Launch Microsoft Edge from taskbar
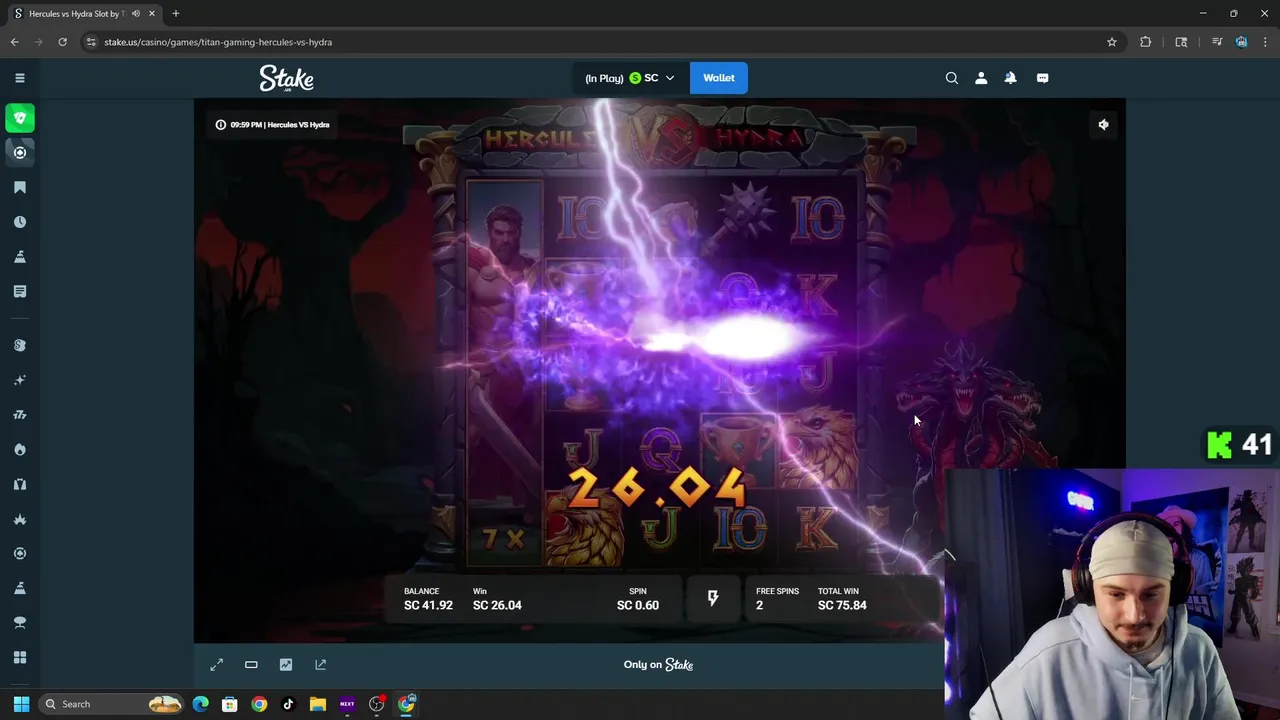 [x=200, y=704]
